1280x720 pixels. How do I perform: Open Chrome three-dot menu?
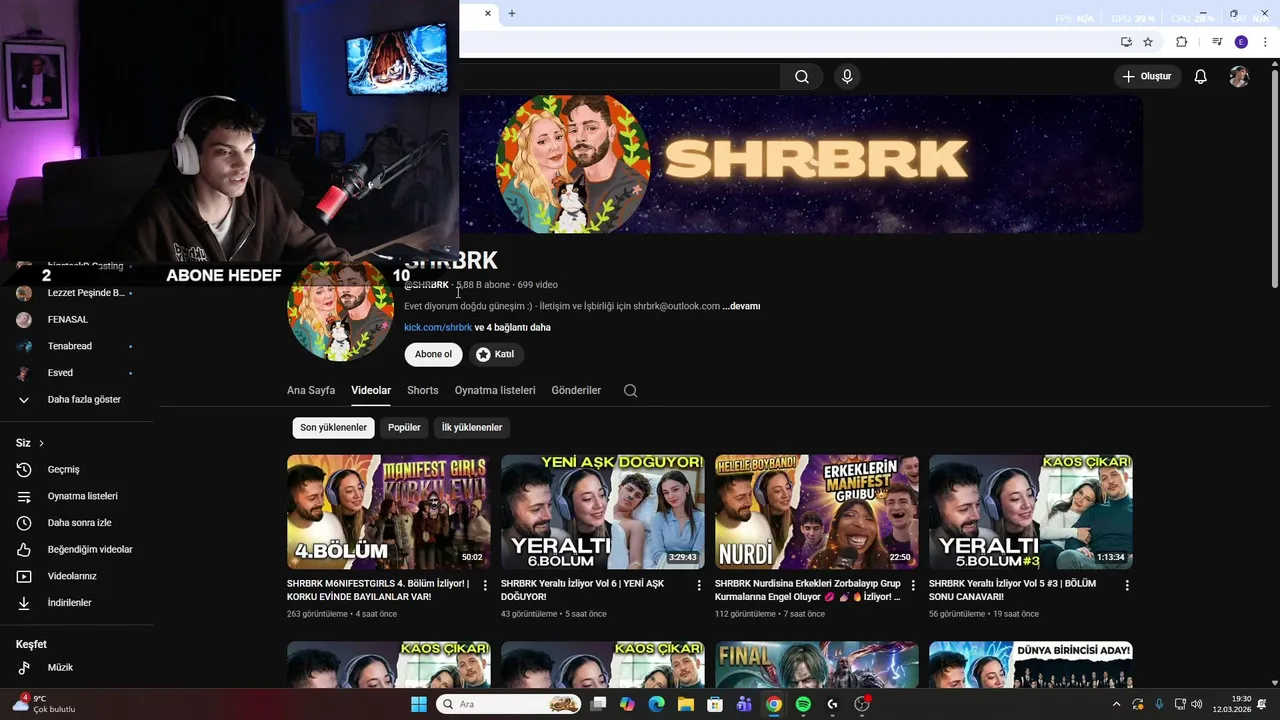pyautogui.click(x=1265, y=42)
